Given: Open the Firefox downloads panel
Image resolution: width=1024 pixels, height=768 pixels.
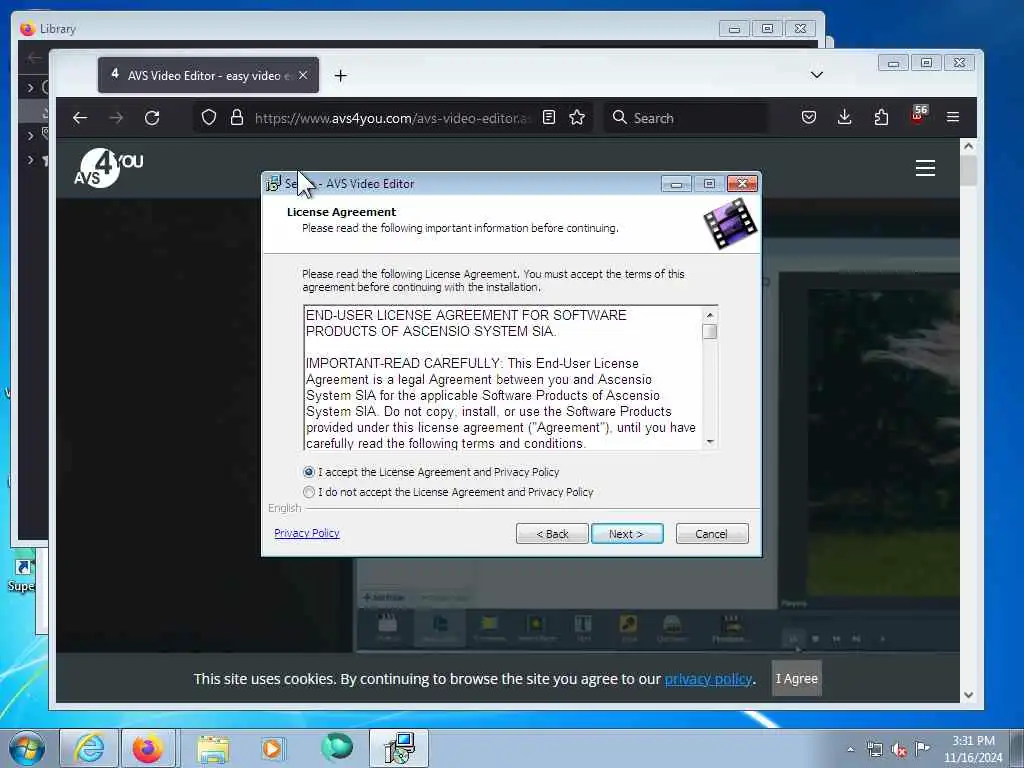Looking at the screenshot, I should (x=844, y=118).
